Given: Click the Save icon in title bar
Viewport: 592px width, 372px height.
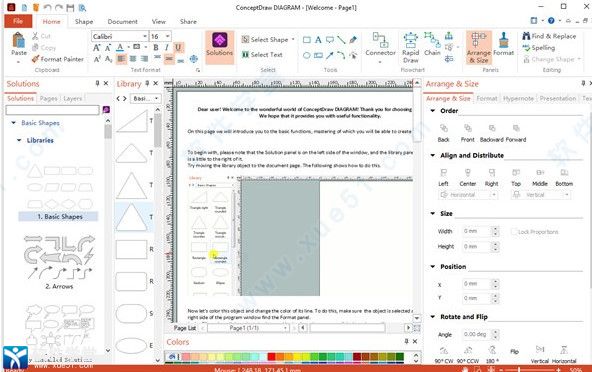Looking at the screenshot, I should (70, 7).
